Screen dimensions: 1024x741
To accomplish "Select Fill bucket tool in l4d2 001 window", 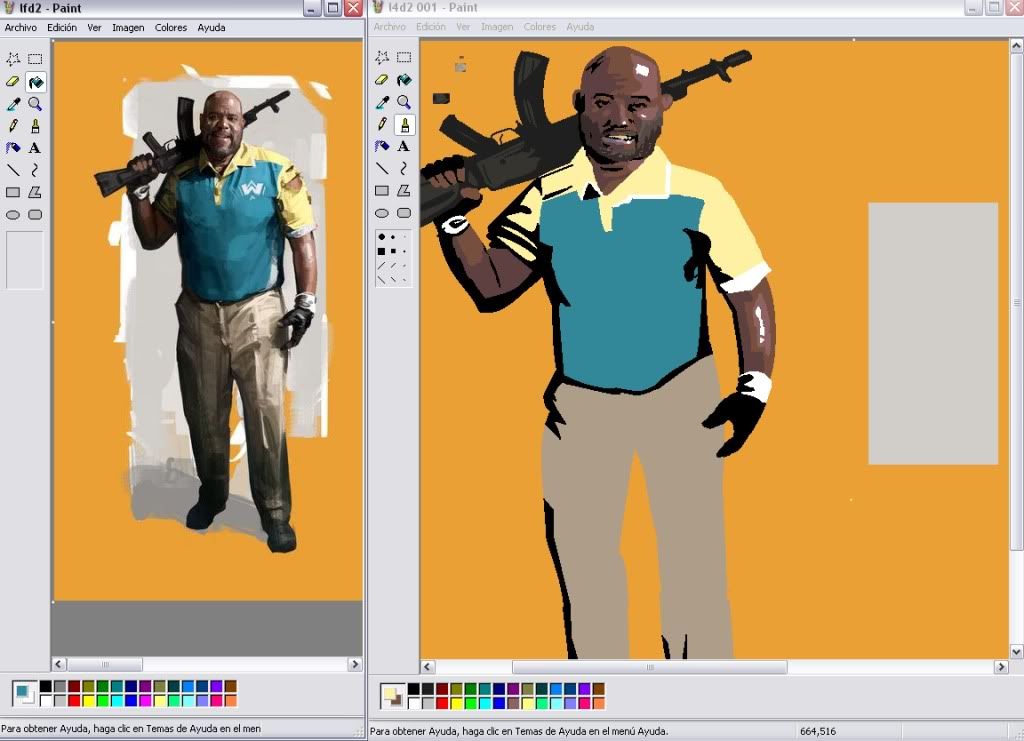I will pos(404,80).
